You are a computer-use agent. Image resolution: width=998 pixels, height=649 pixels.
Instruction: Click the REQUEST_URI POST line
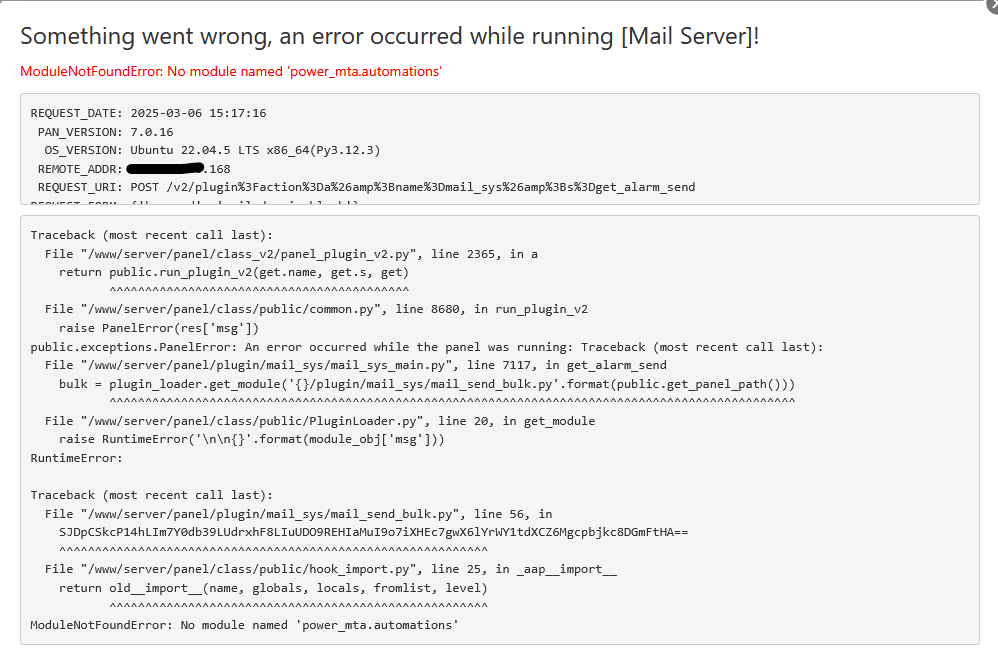[x=366, y=187]
